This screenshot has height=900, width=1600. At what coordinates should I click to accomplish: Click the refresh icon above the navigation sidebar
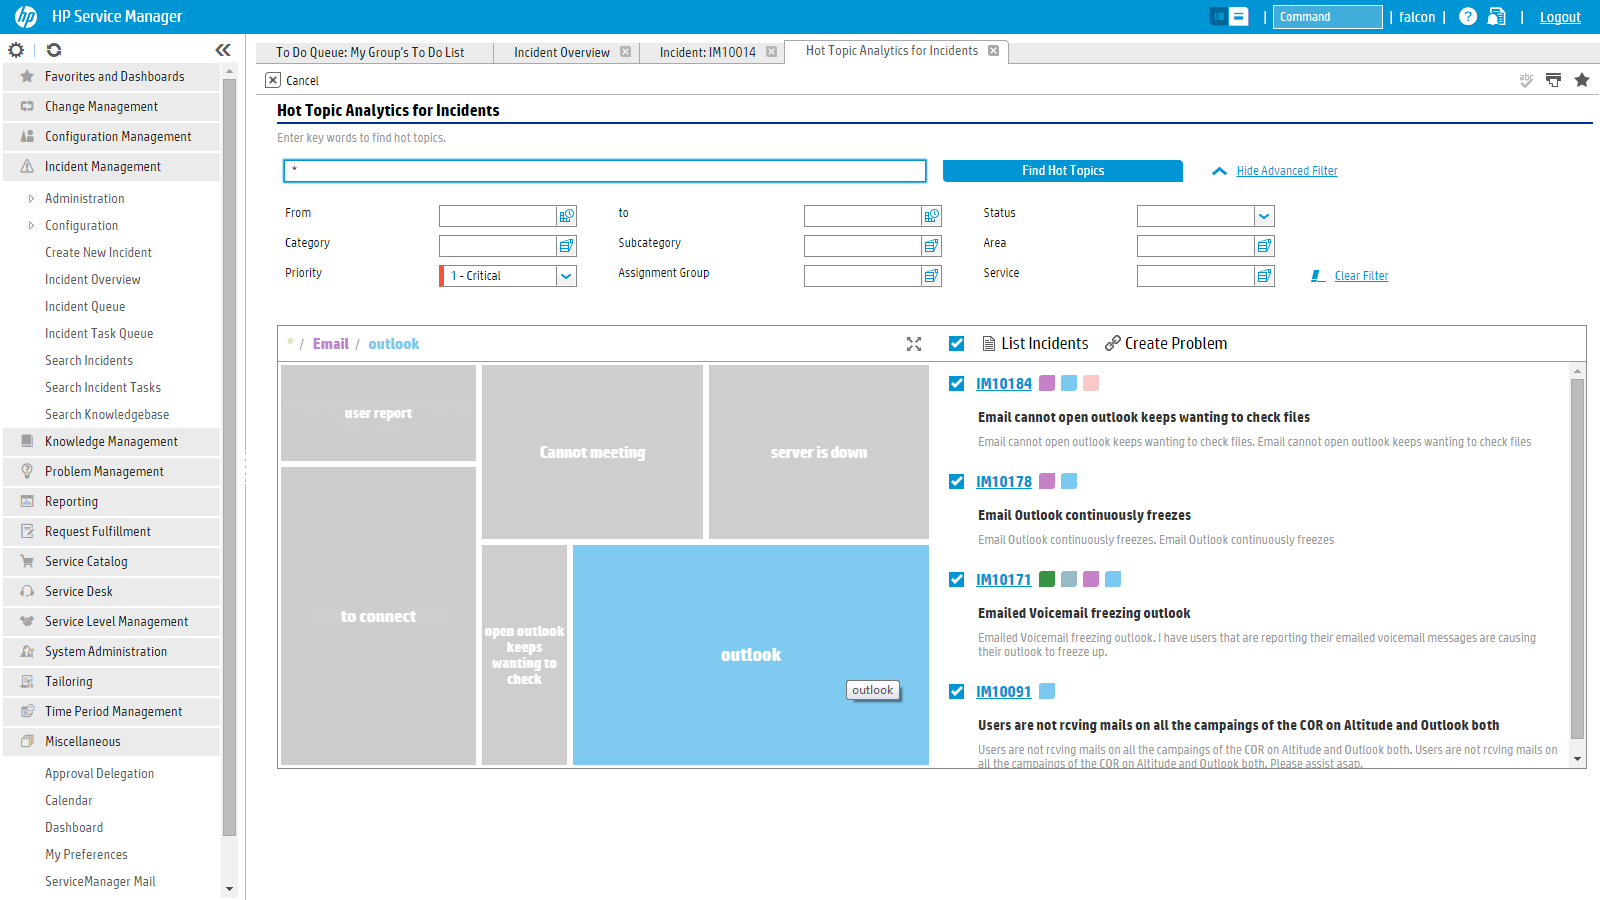54,50
